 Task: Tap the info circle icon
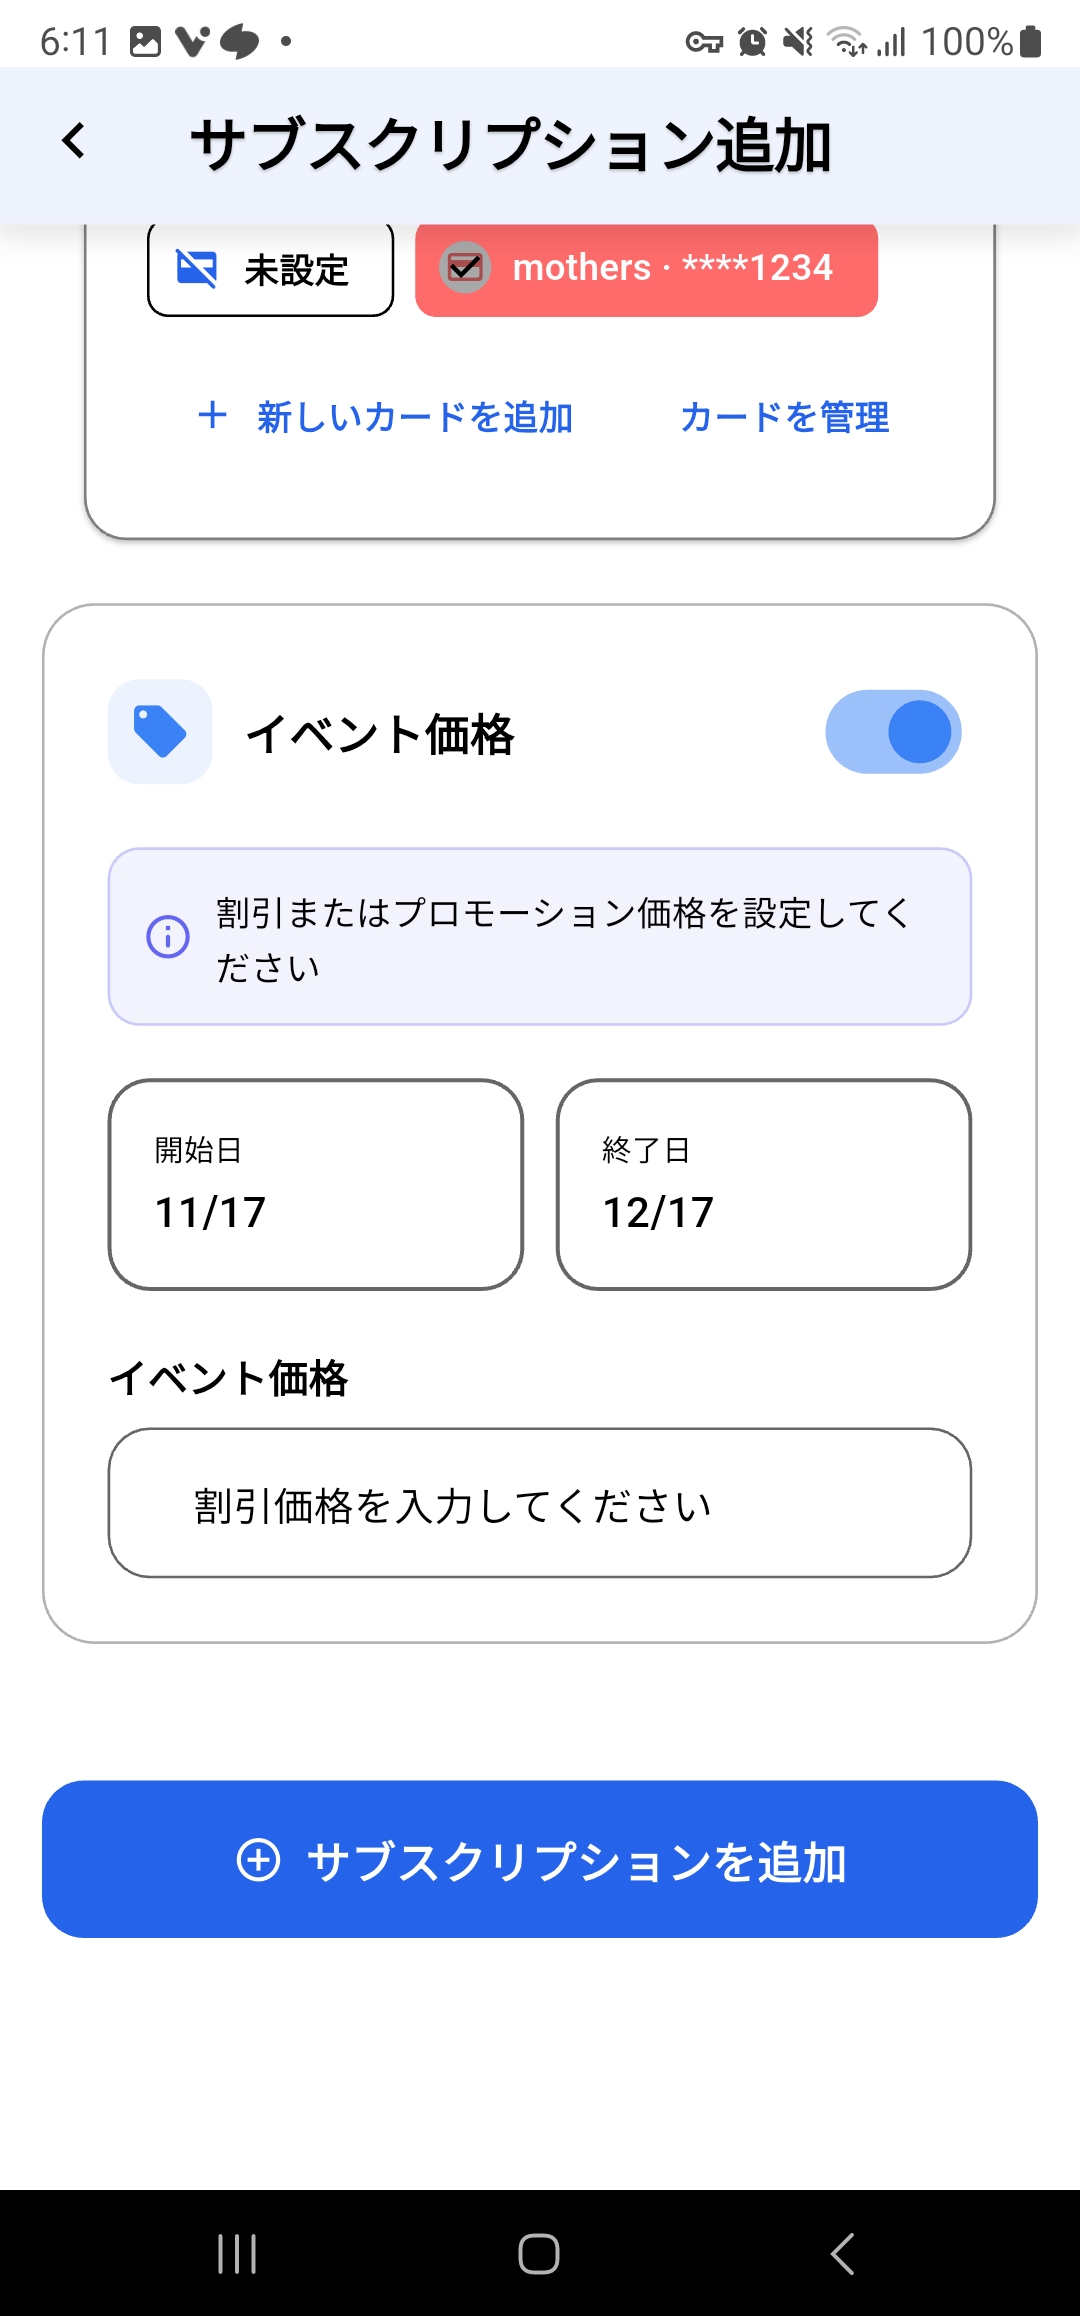[168, 937]
